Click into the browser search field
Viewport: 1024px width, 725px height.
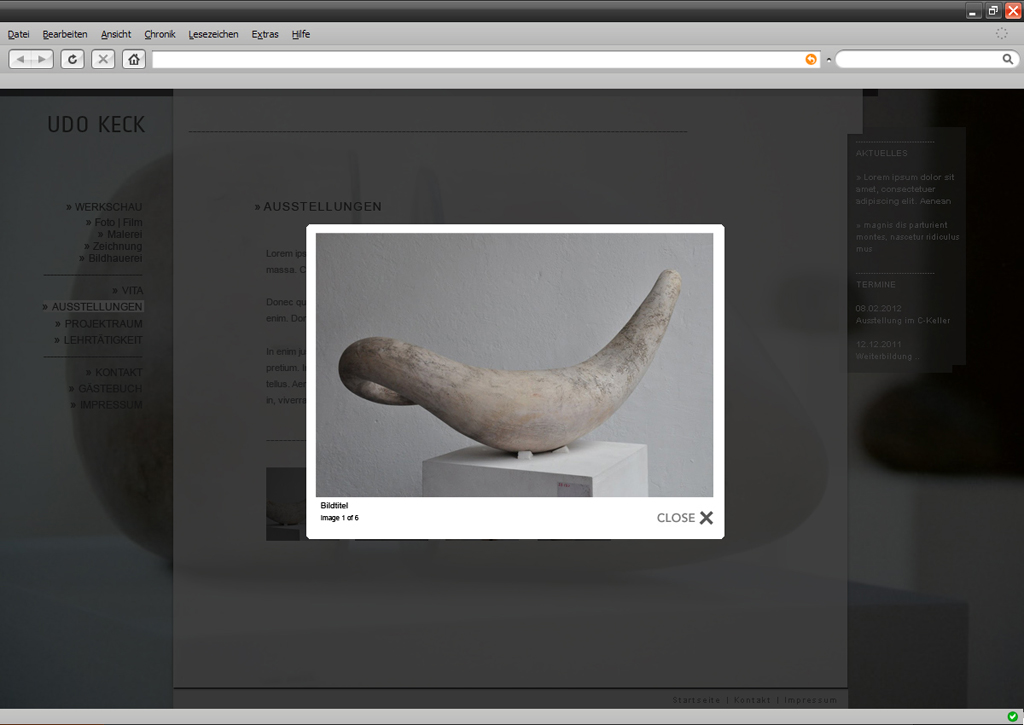(918, 60)
